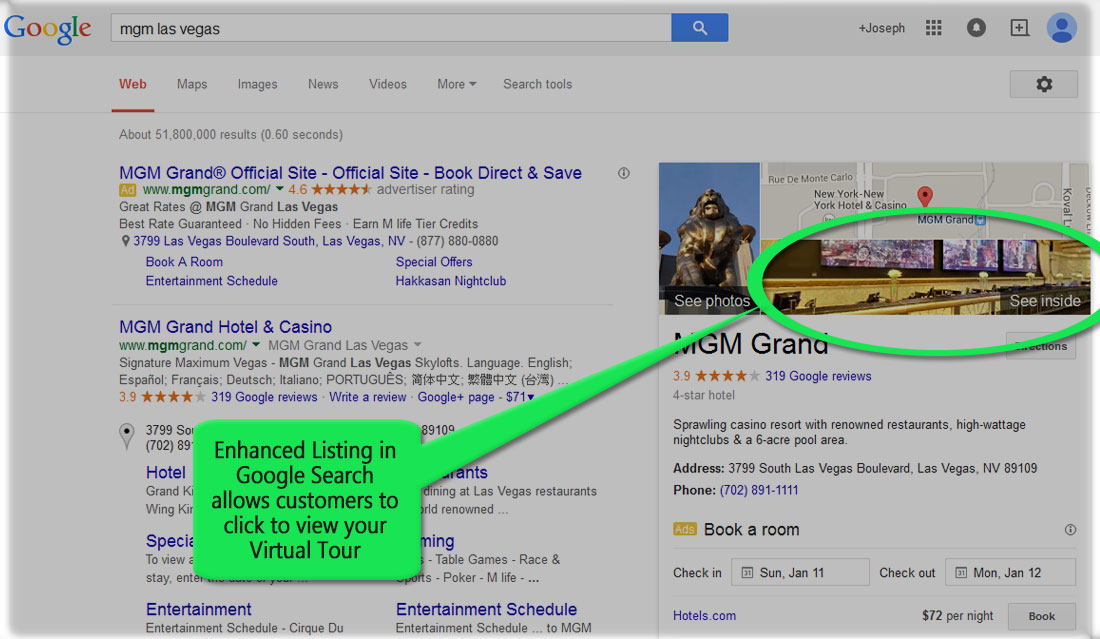The height and width of the screenshot is (639, 1100).
Task: Open the account profile avatar
Action: pyautogui.click(x=1061, y=28)
